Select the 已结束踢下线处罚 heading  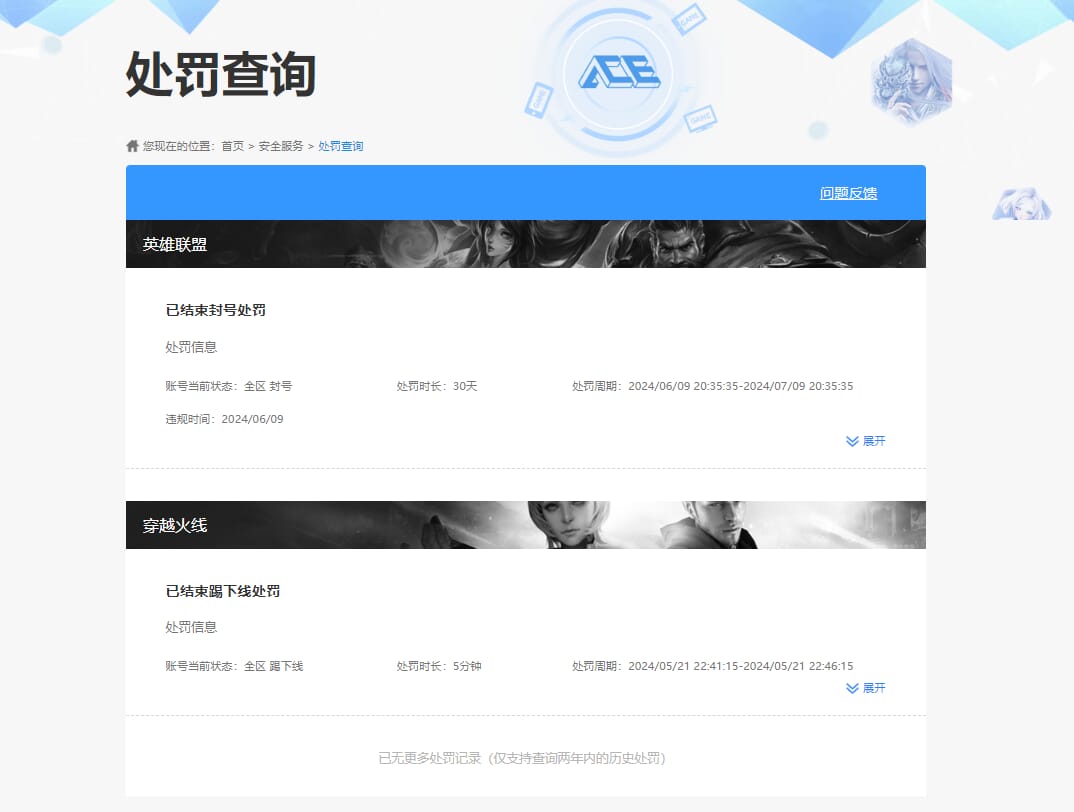(x=223, y=591)
